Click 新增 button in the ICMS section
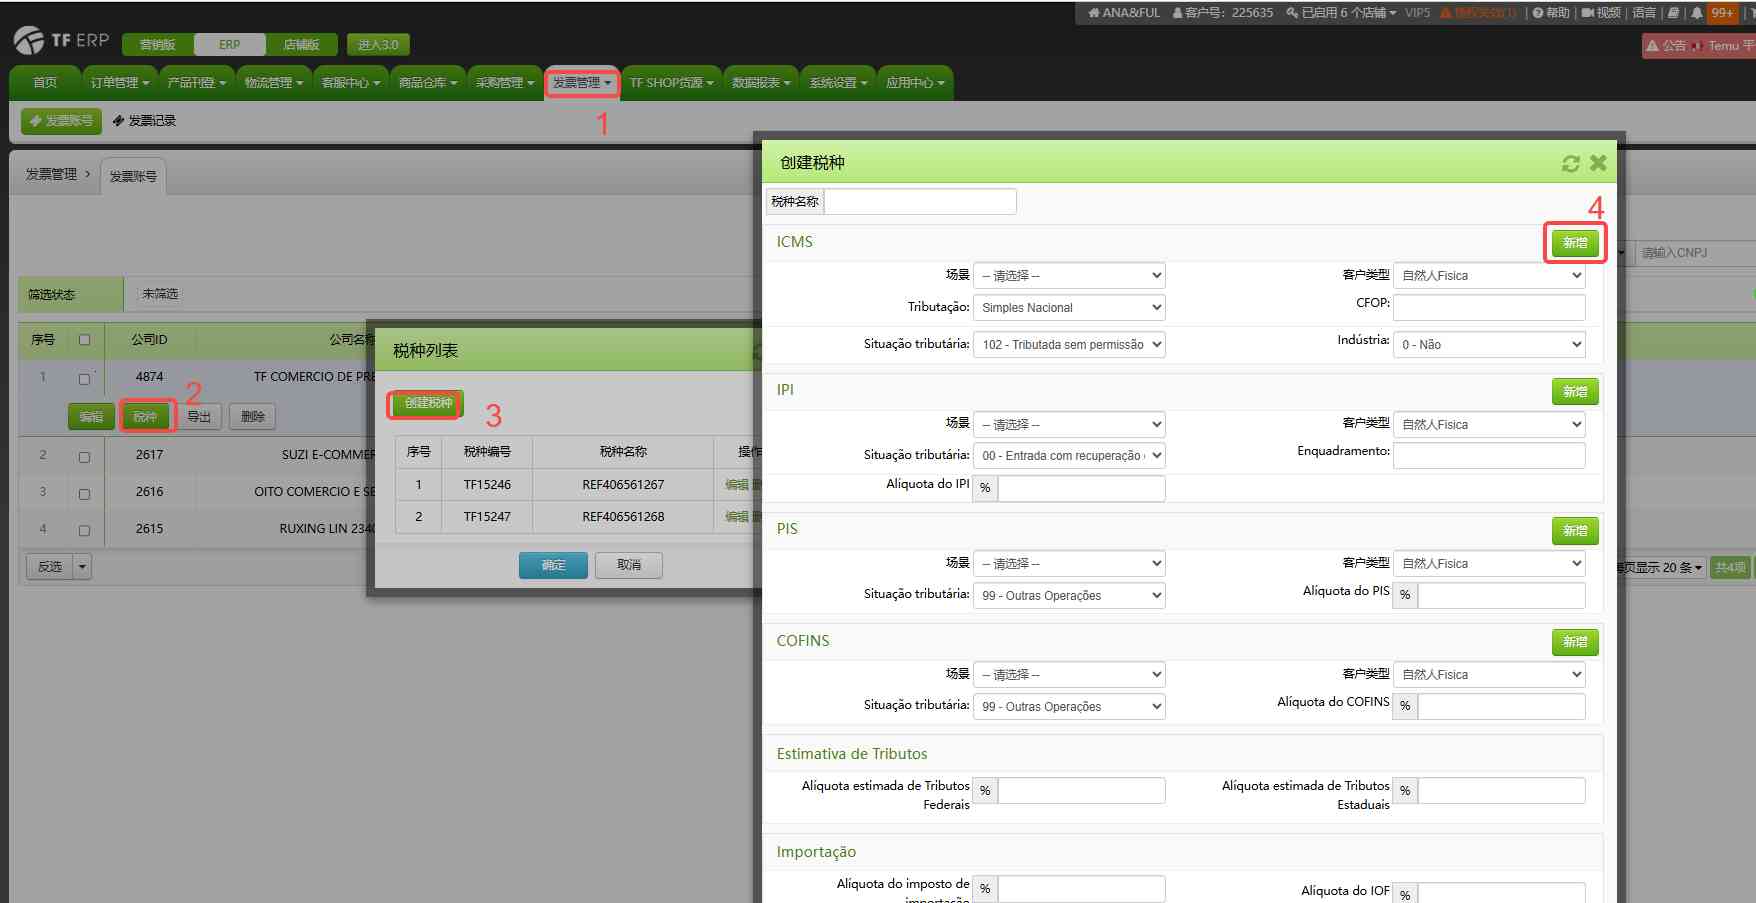Image resolution: width=1756 pixels, height=903 pixels. point(1575,243)
